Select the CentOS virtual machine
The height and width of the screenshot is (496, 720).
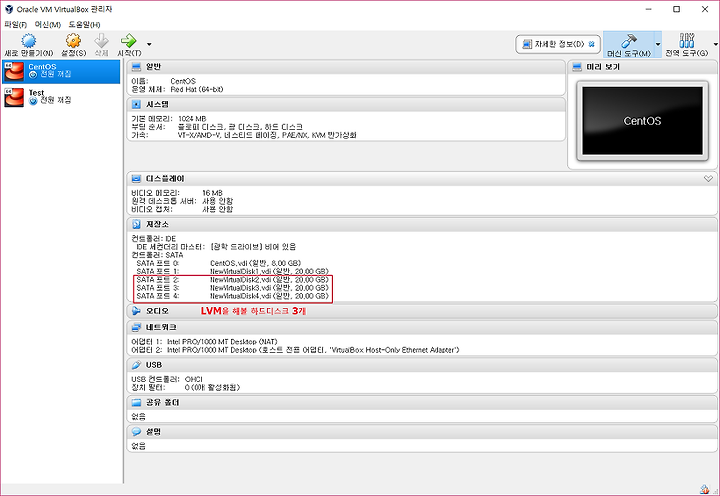pos(61,71)
